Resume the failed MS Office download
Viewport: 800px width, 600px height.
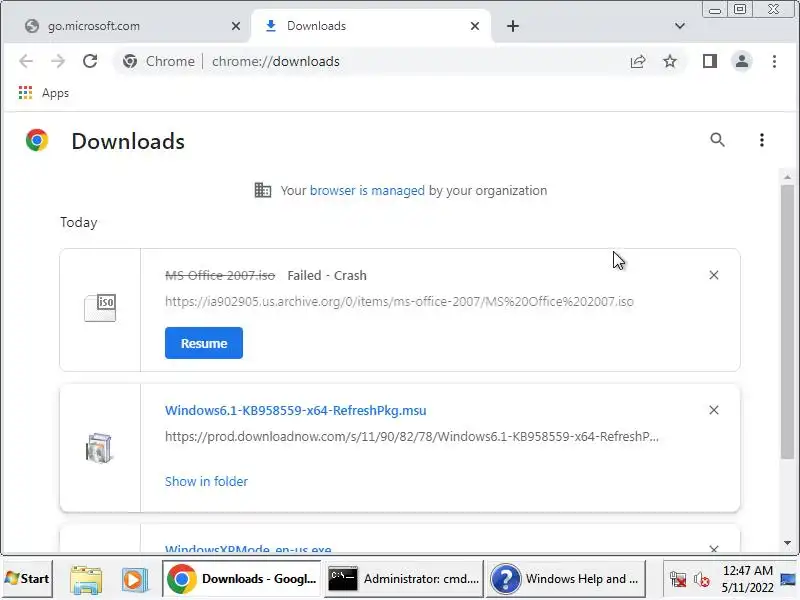click(x=204, y=343)
